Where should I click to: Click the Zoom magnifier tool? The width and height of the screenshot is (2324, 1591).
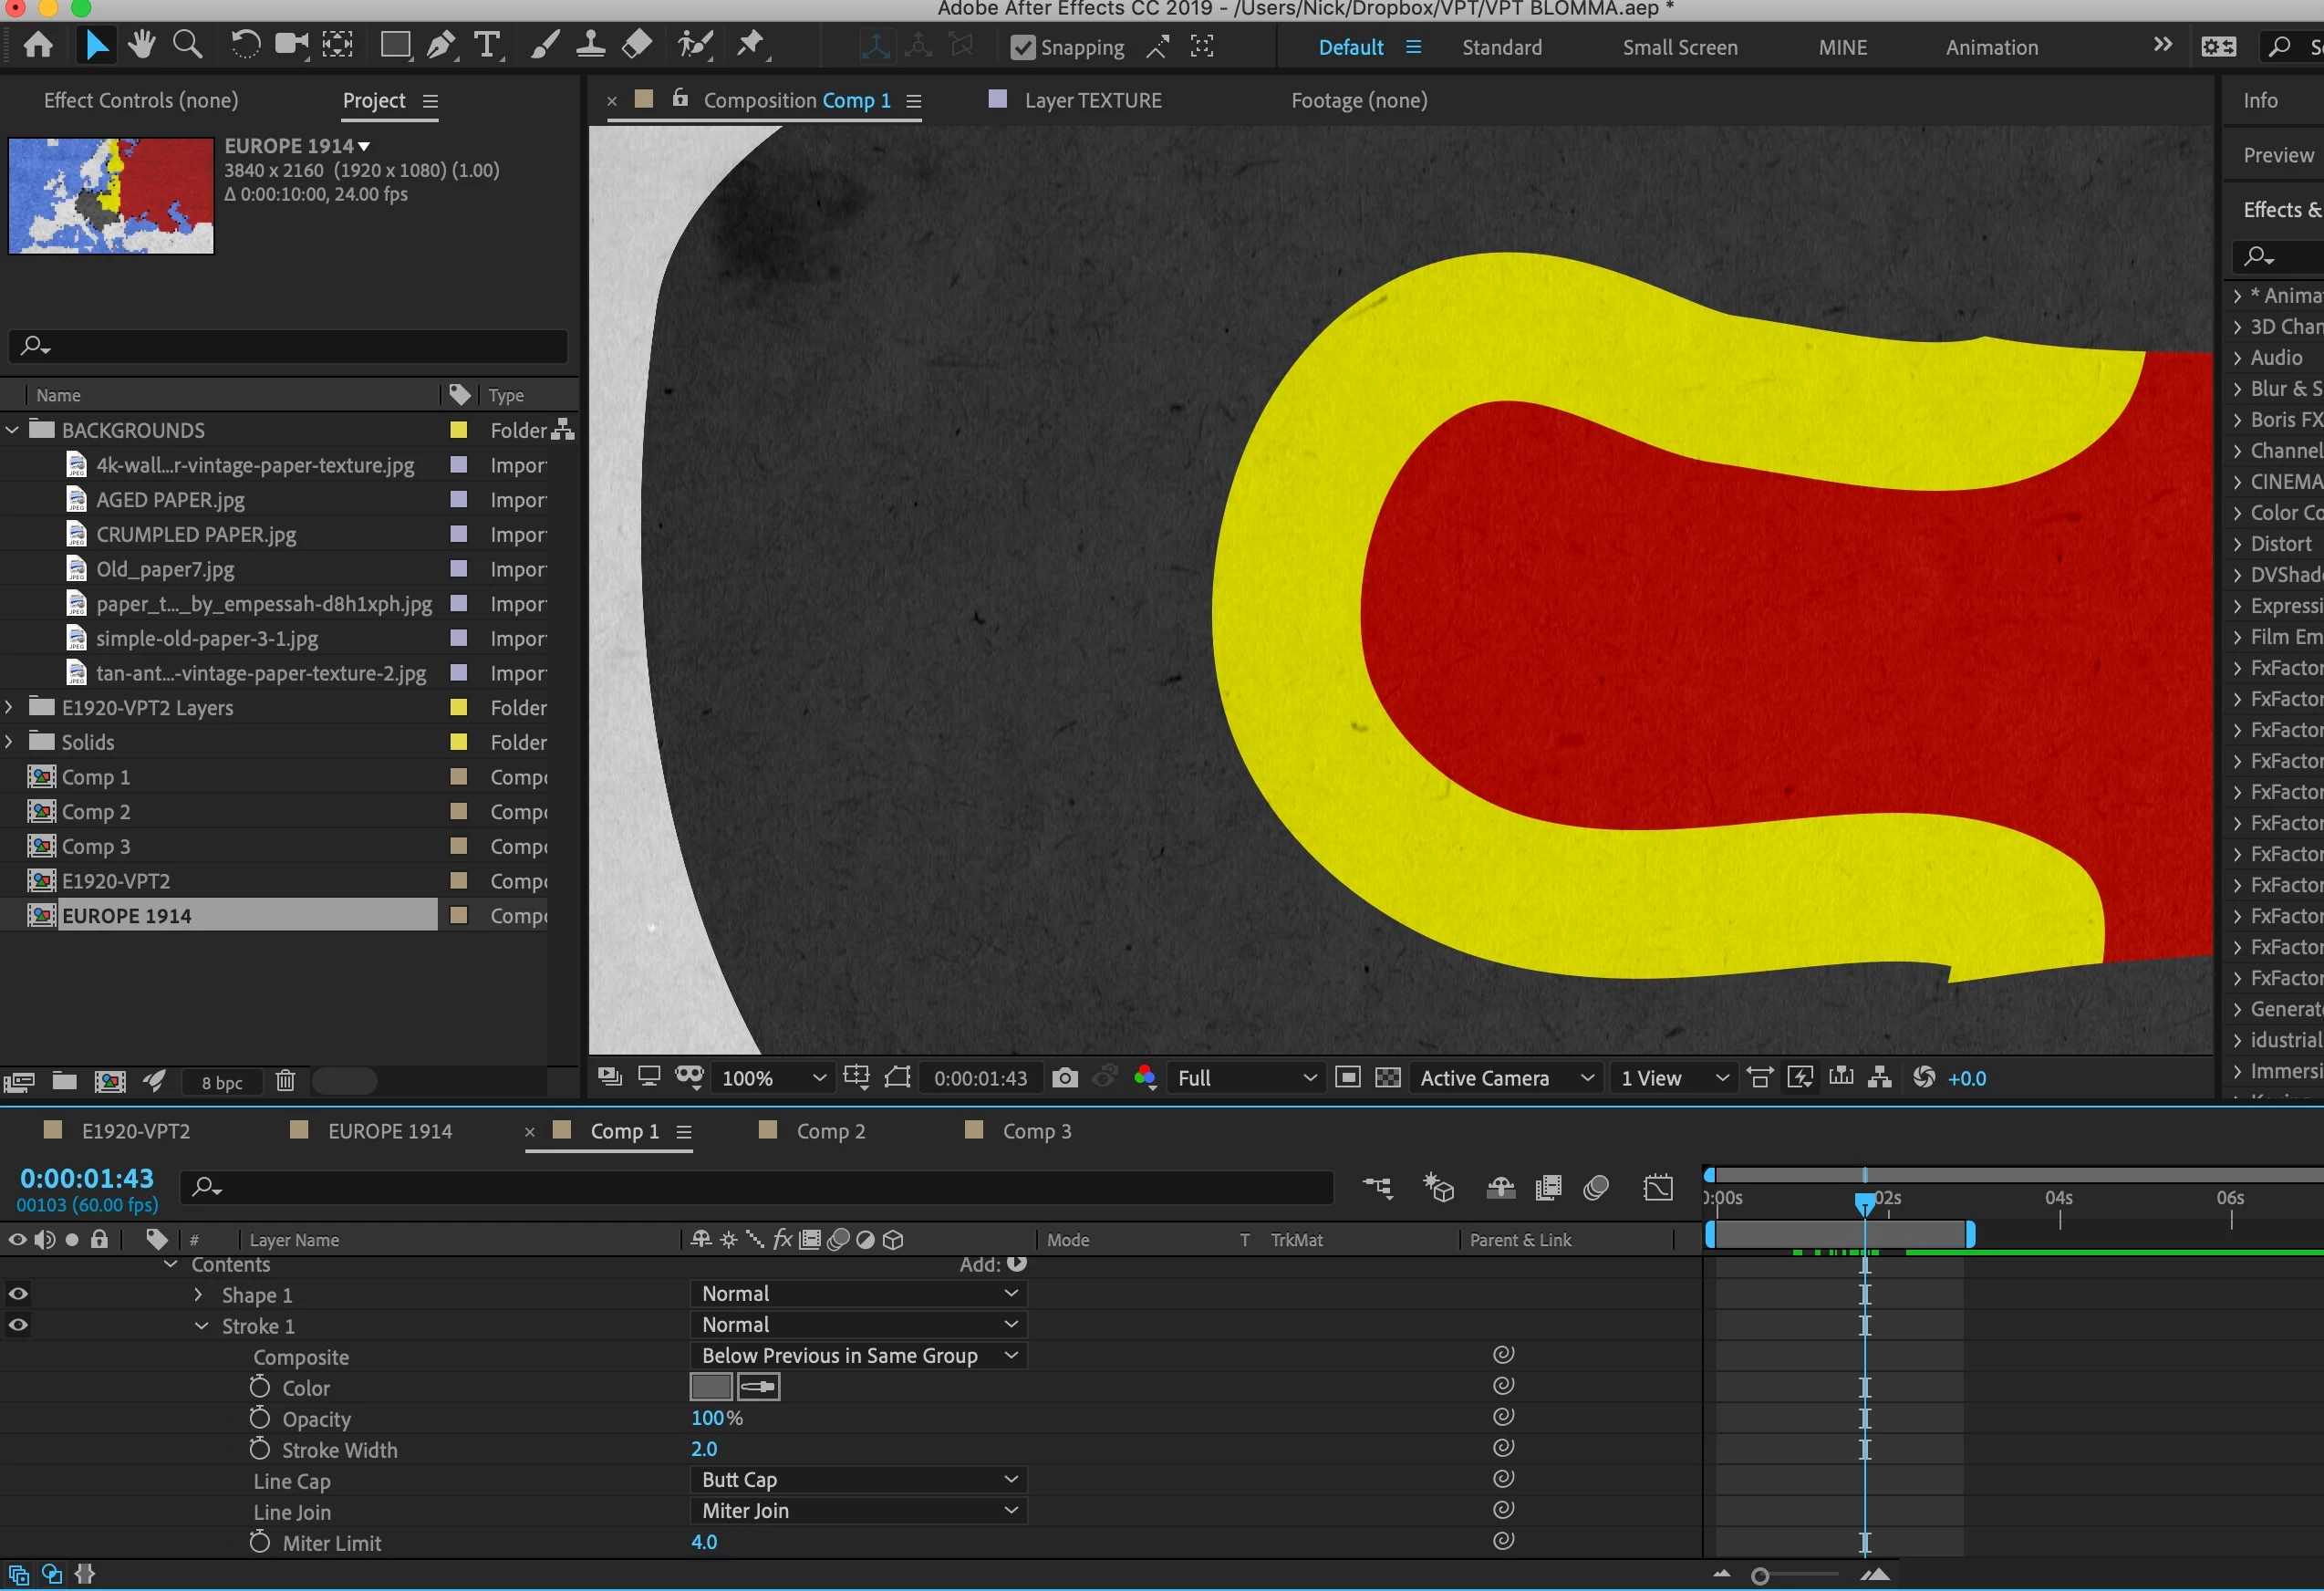(x=187, y=45)
